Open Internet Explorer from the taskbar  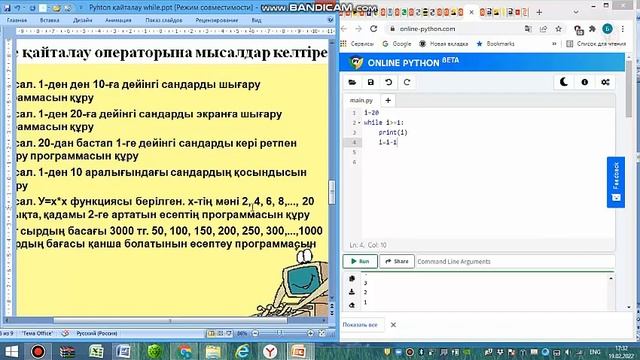click(242, 351)
